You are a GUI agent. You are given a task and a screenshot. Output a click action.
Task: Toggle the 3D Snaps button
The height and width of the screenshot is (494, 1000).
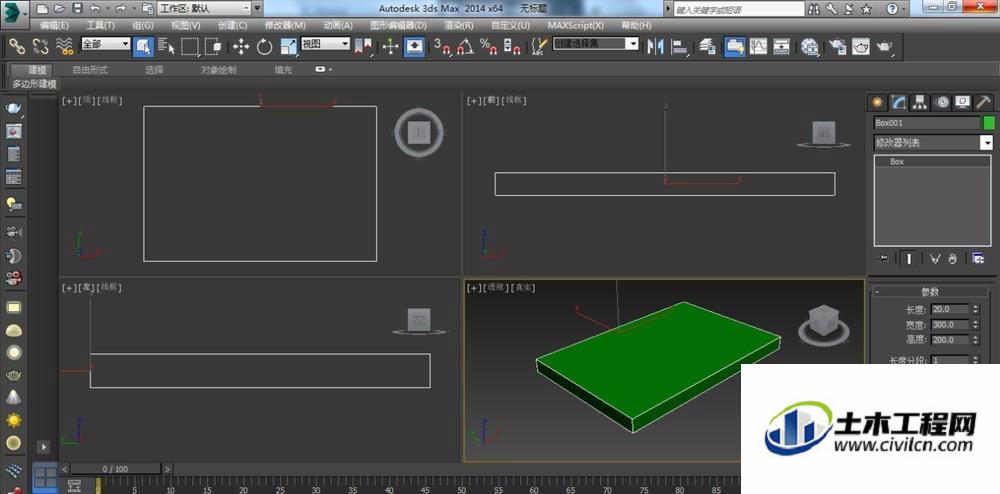click(442, 47)
